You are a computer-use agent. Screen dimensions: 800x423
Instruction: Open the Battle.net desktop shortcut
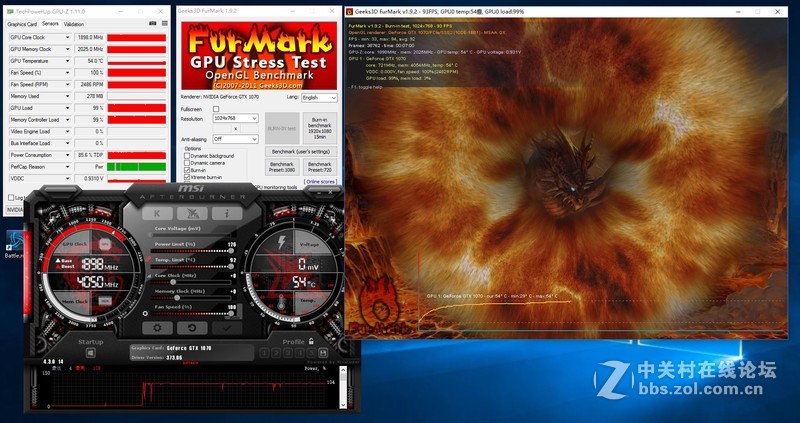pyautogui.click(x=14, y=244)
